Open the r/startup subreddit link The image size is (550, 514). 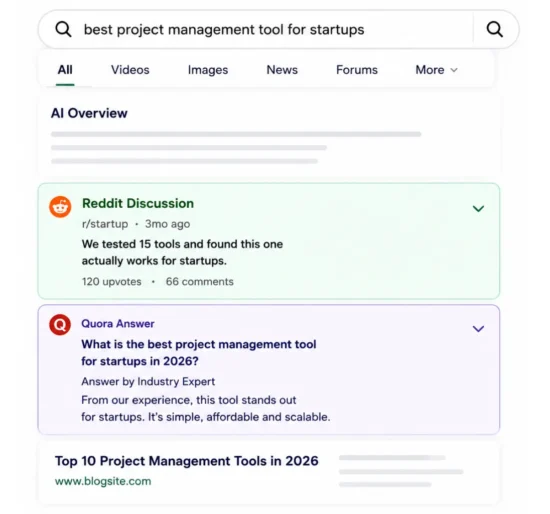coord(105,224)
